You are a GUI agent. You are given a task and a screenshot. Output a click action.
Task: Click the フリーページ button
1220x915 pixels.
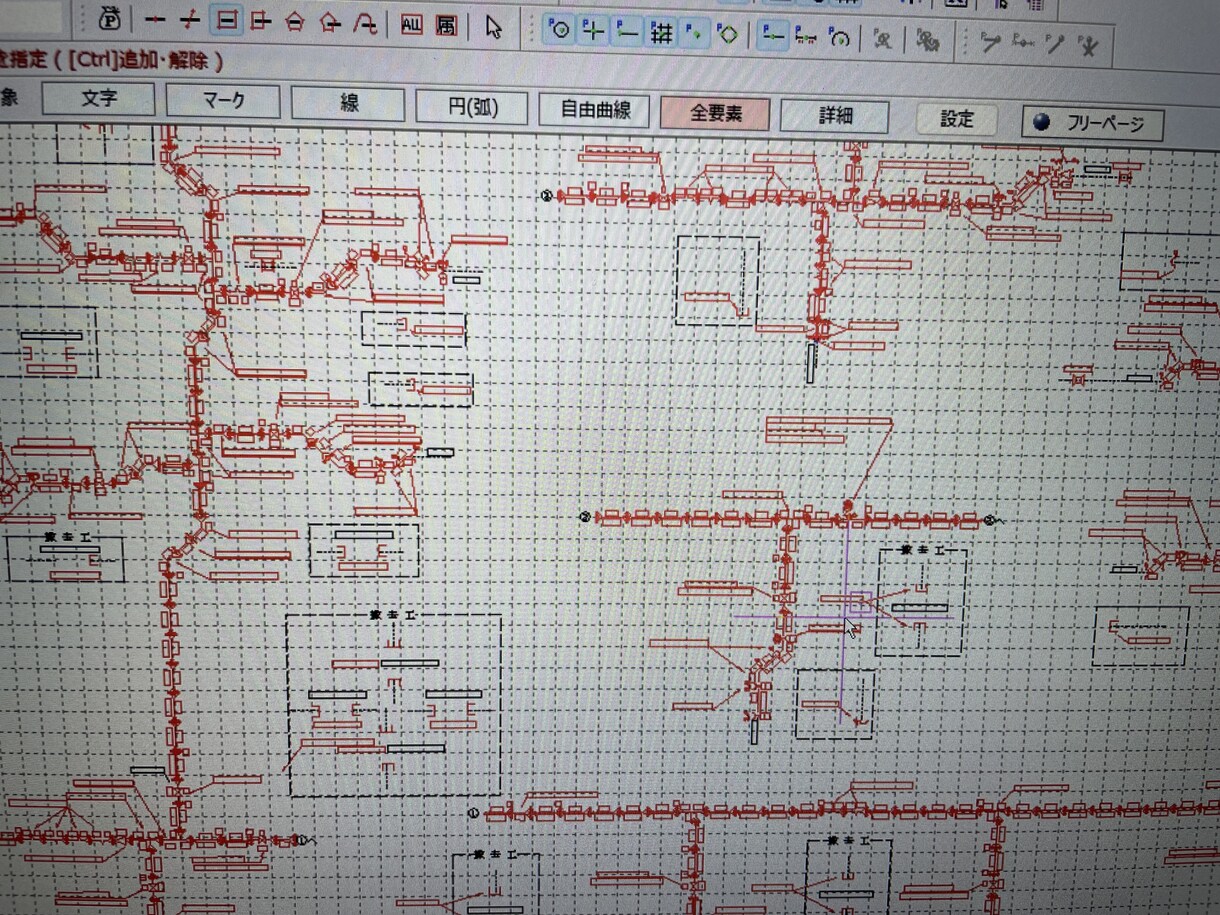[1092, 125]
